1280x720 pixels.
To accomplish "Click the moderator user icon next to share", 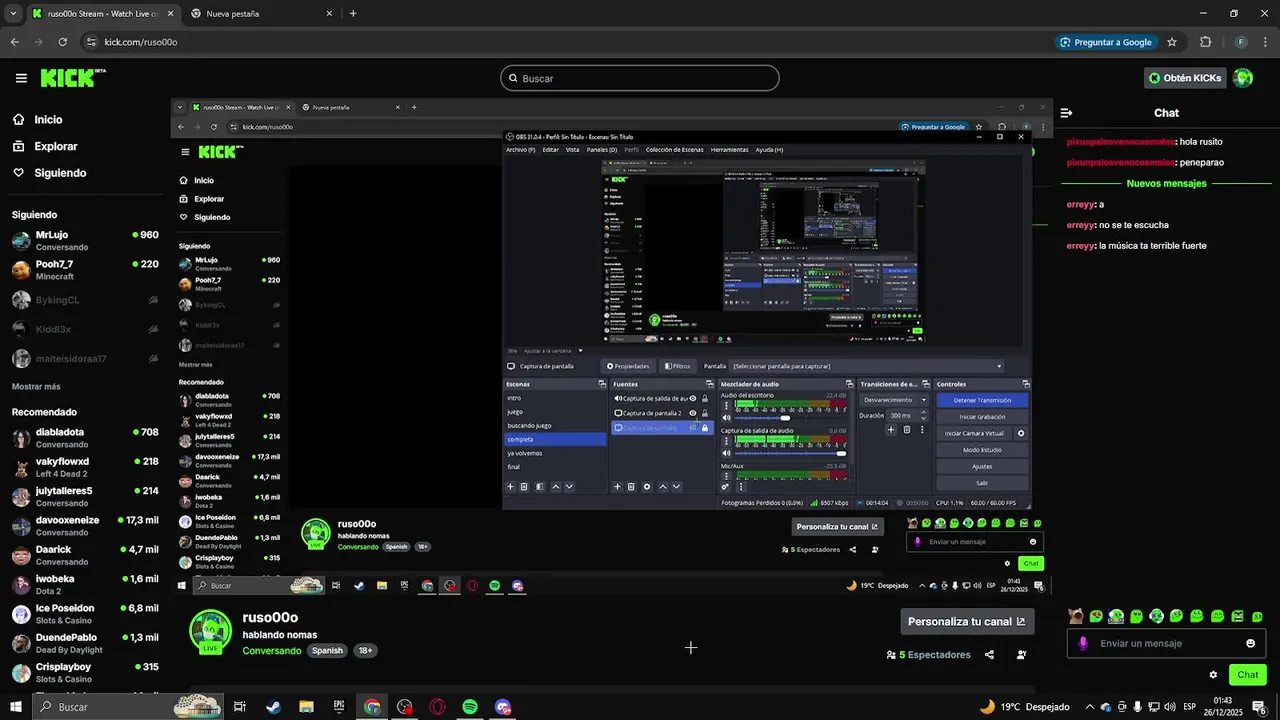I will [1021, 655].
